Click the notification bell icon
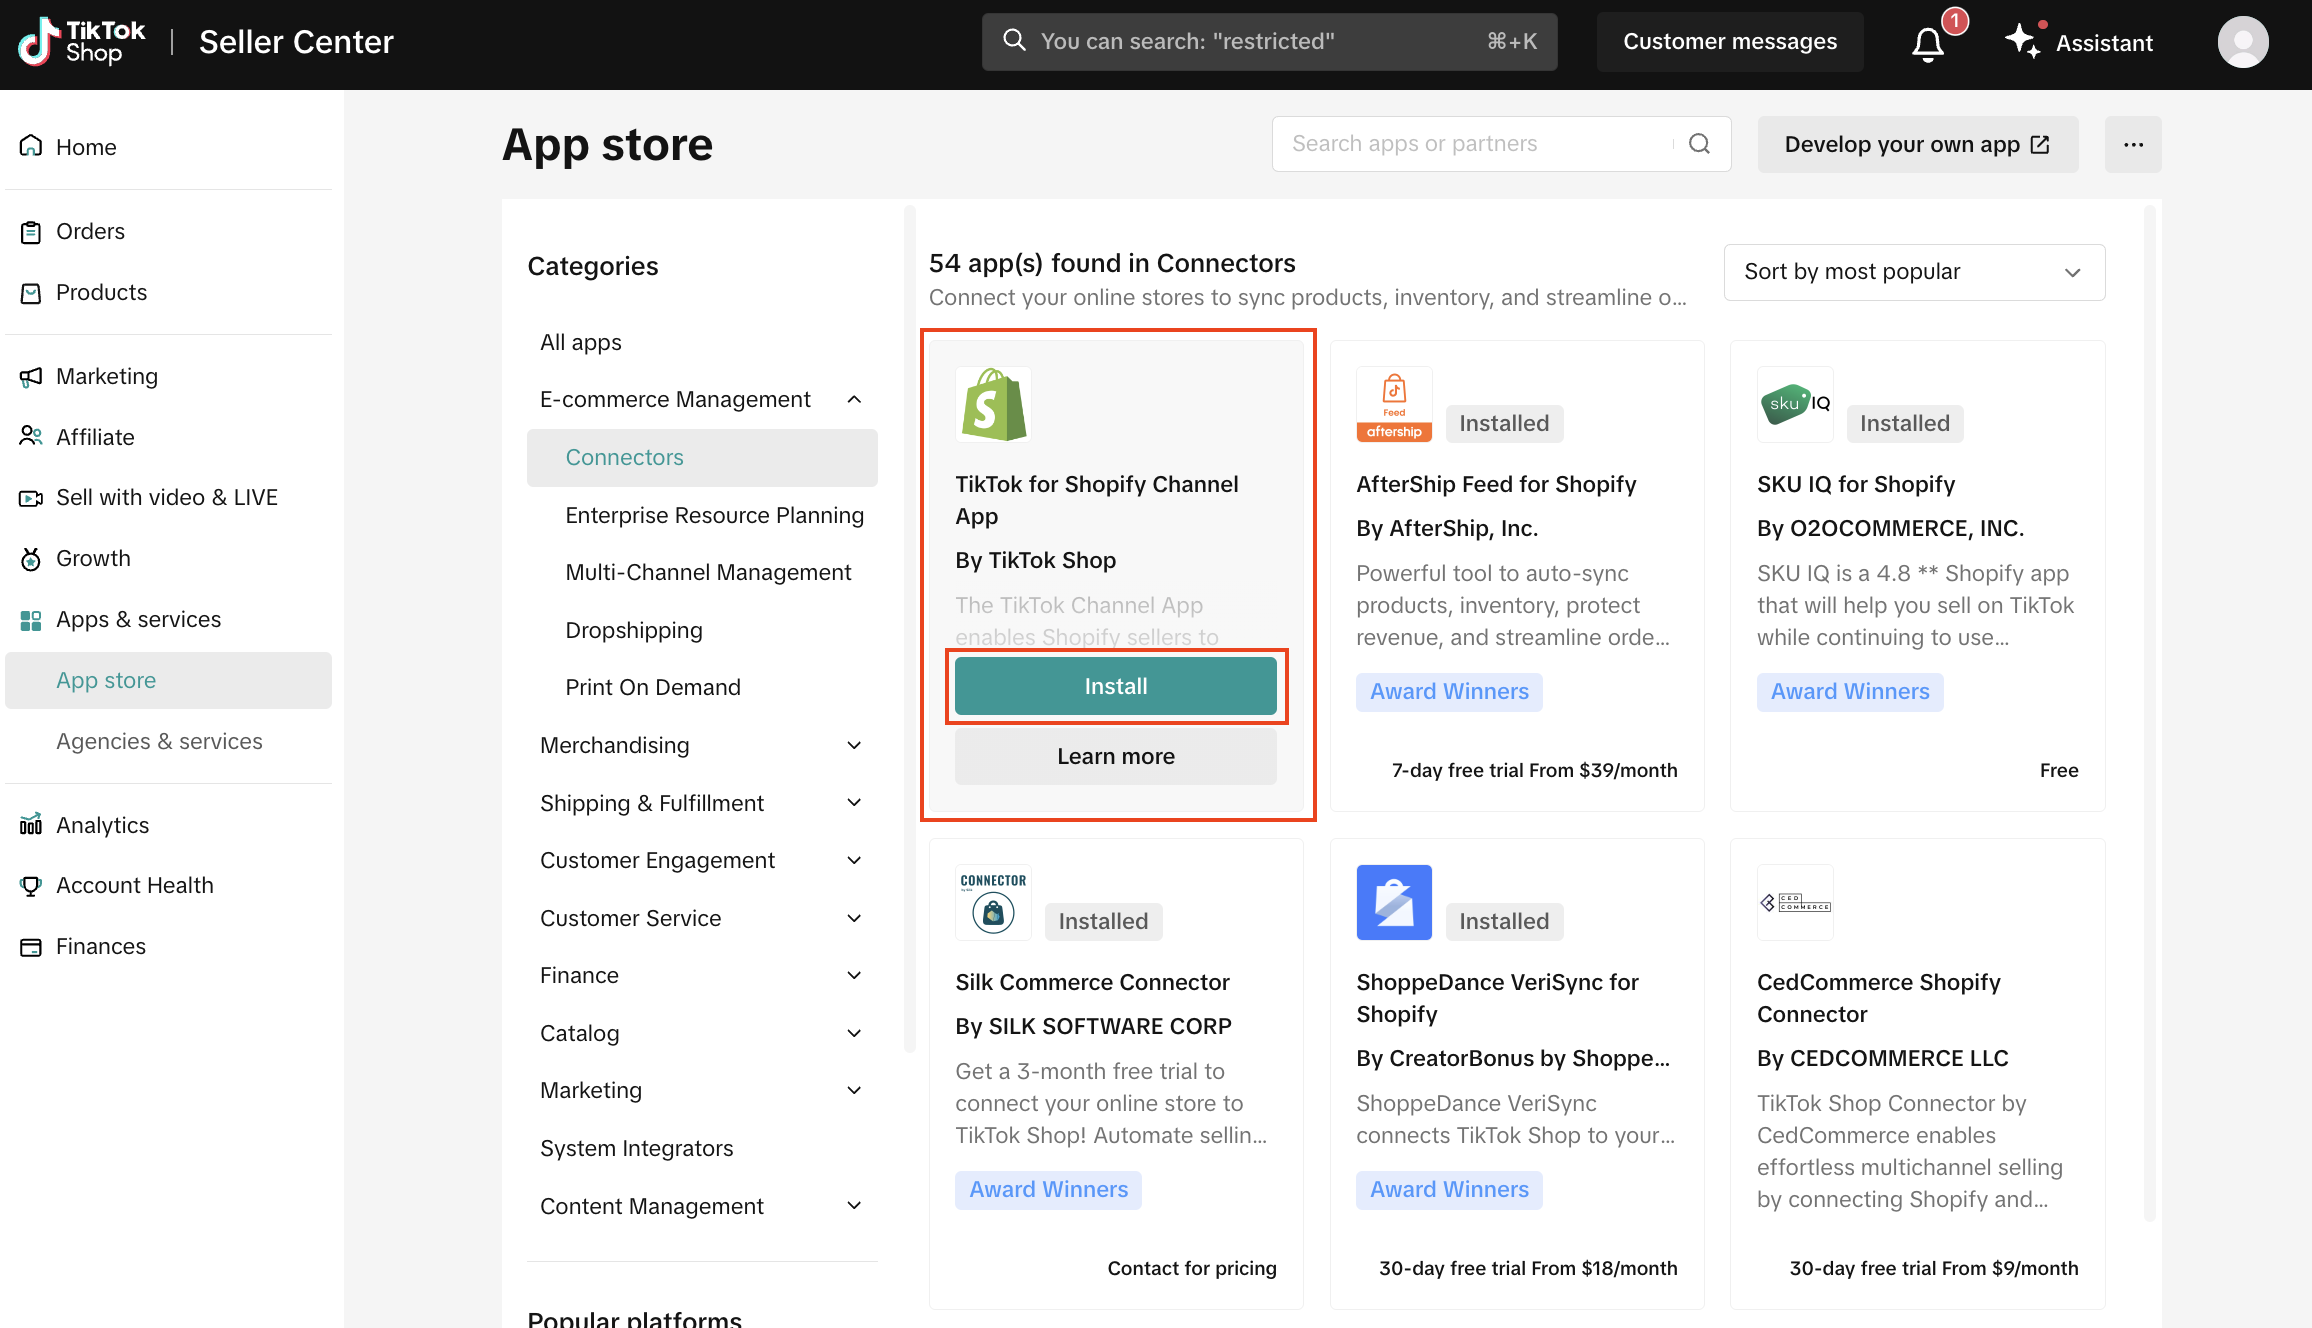2312x1328 pixels. 1928,43
